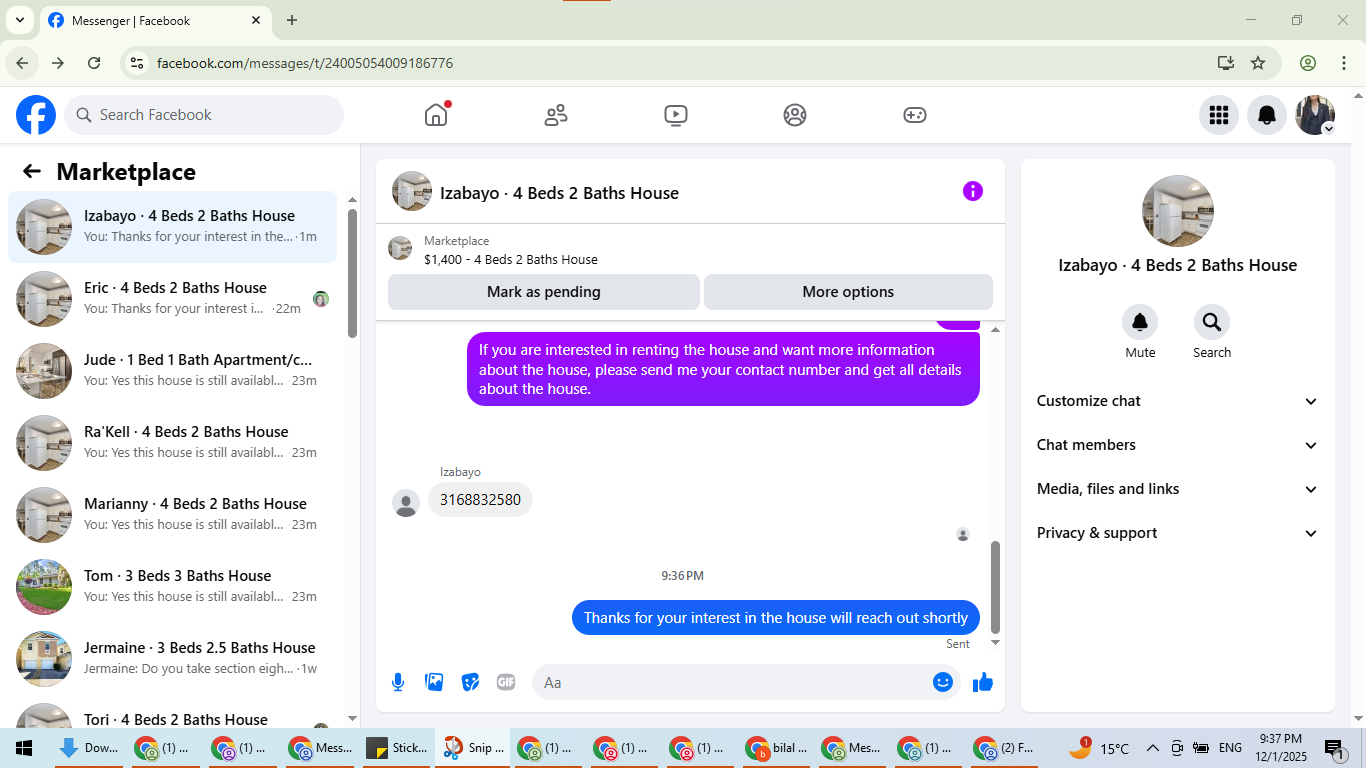Viewport: 1366px width, 768px height.
Task: Open Jermaine 3 Beds 2.5 Baths conversation
Action: point(172,659)
